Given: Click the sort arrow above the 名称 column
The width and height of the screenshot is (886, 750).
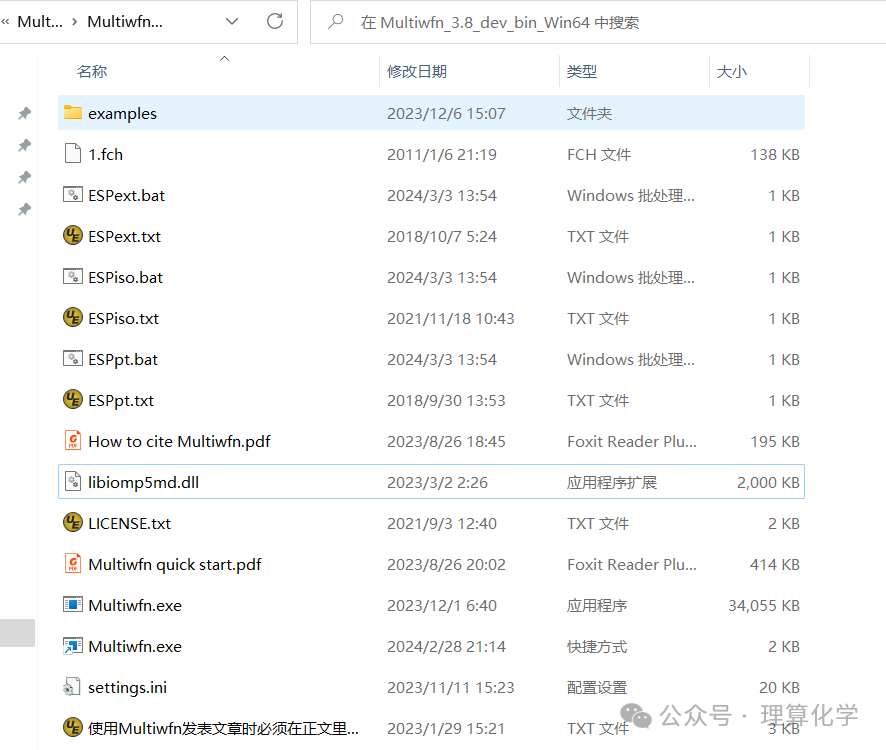Looking at the screenshot, I should pos(224,58).
